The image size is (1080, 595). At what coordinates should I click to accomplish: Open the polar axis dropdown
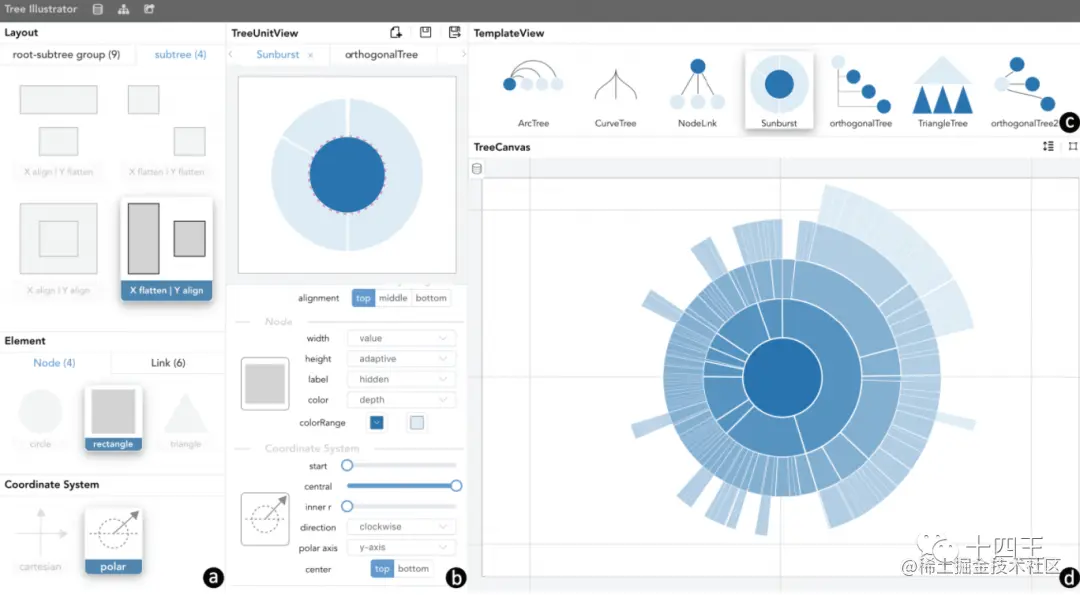(401, 547)
